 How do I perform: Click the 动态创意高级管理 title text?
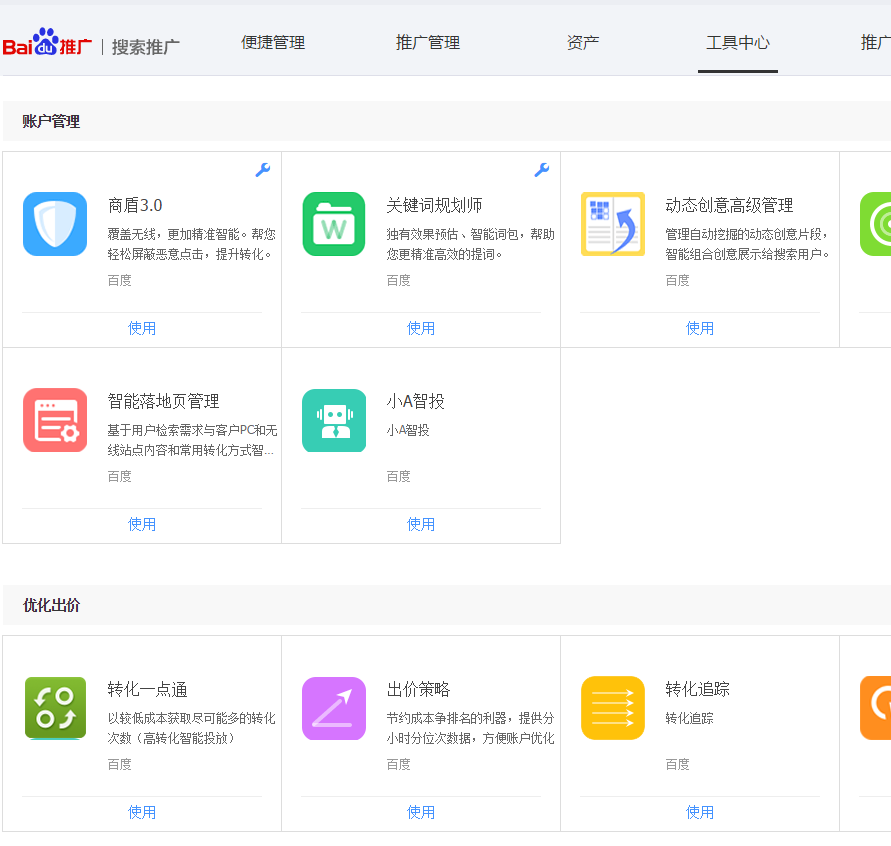tap(729, 205)
